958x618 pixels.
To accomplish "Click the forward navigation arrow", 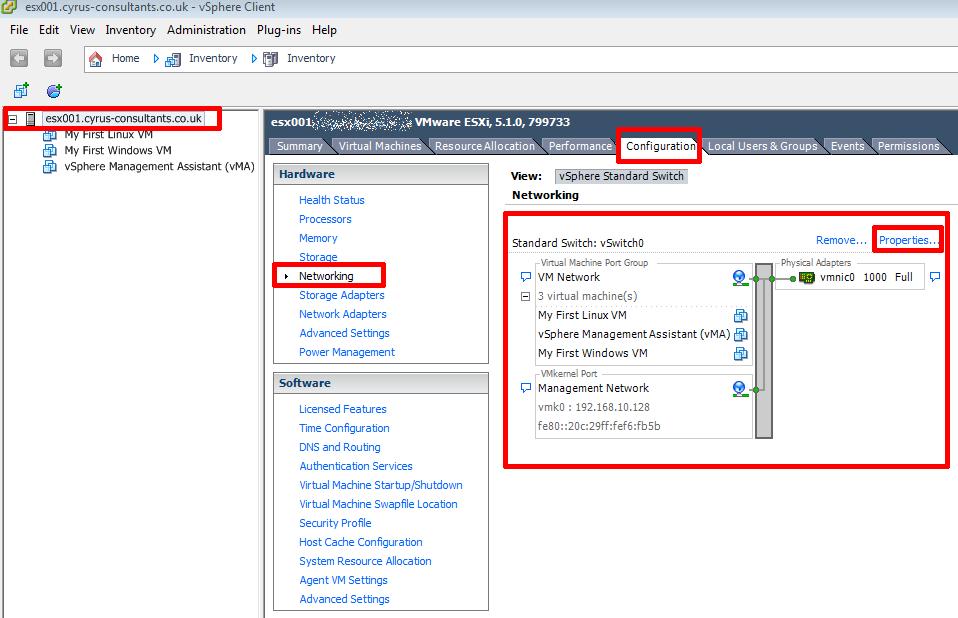I will [53, 58].
